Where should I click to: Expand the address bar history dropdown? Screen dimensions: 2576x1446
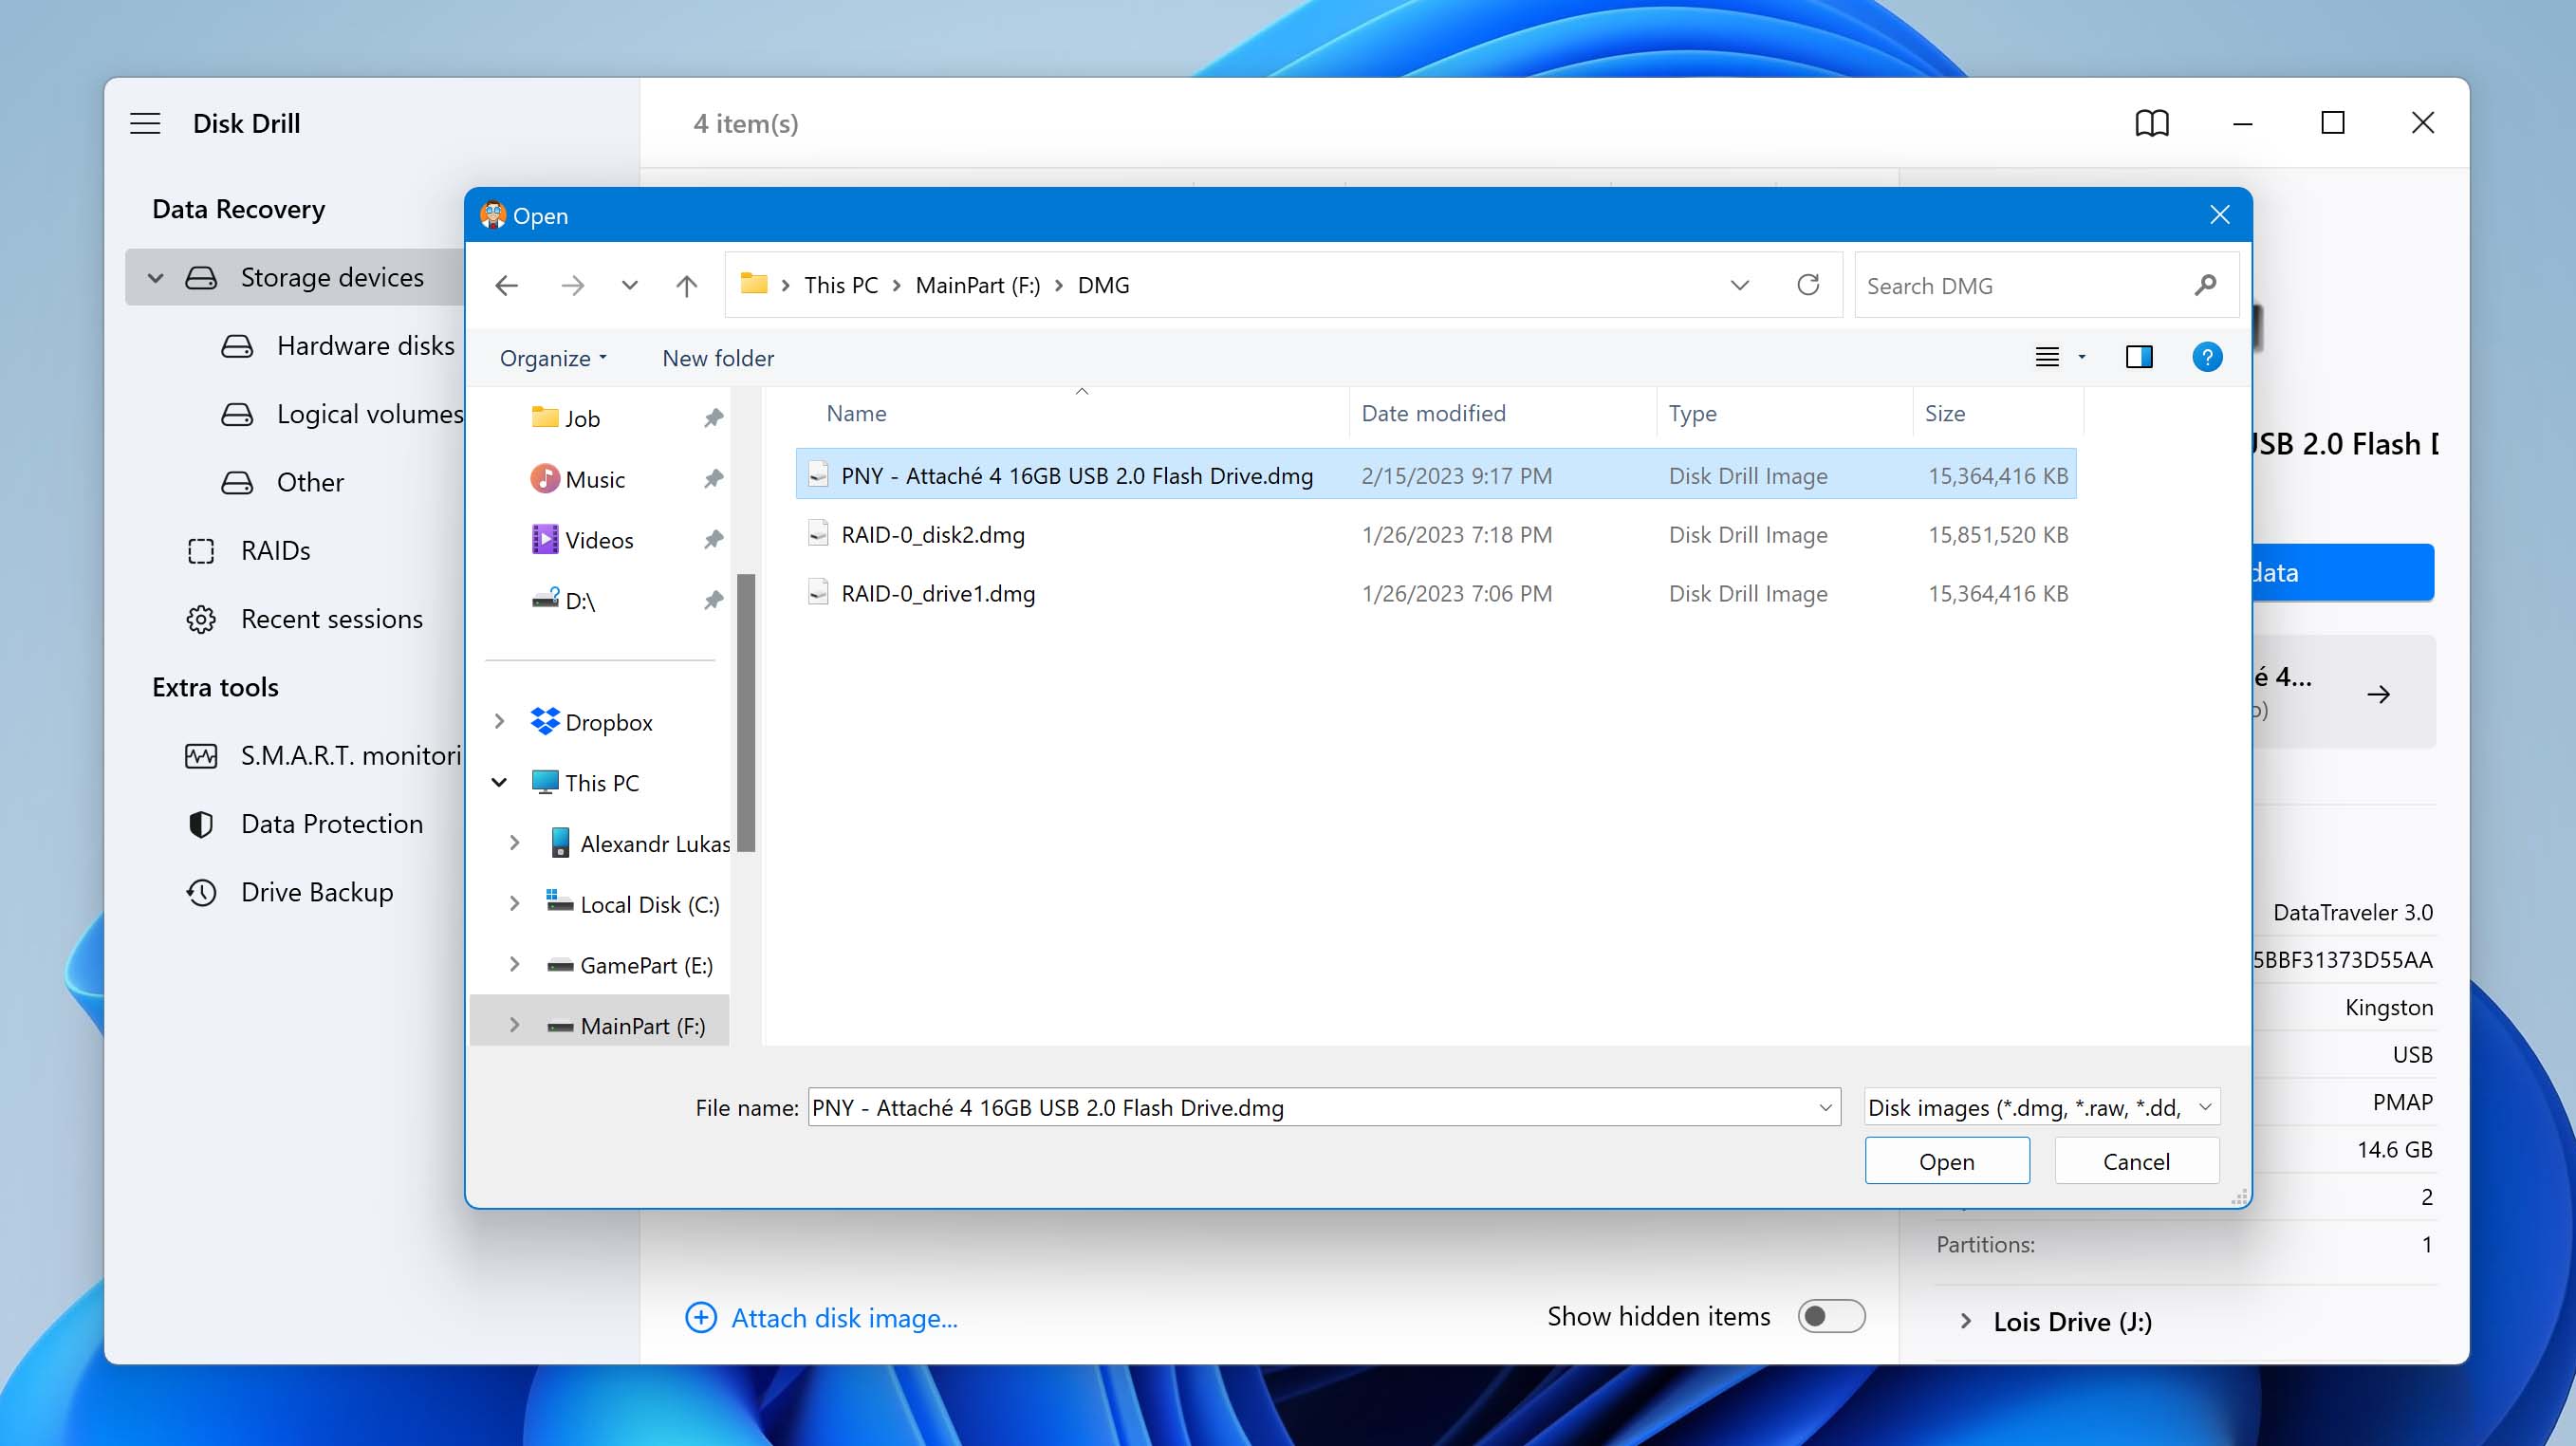[x=1740, y=286]
